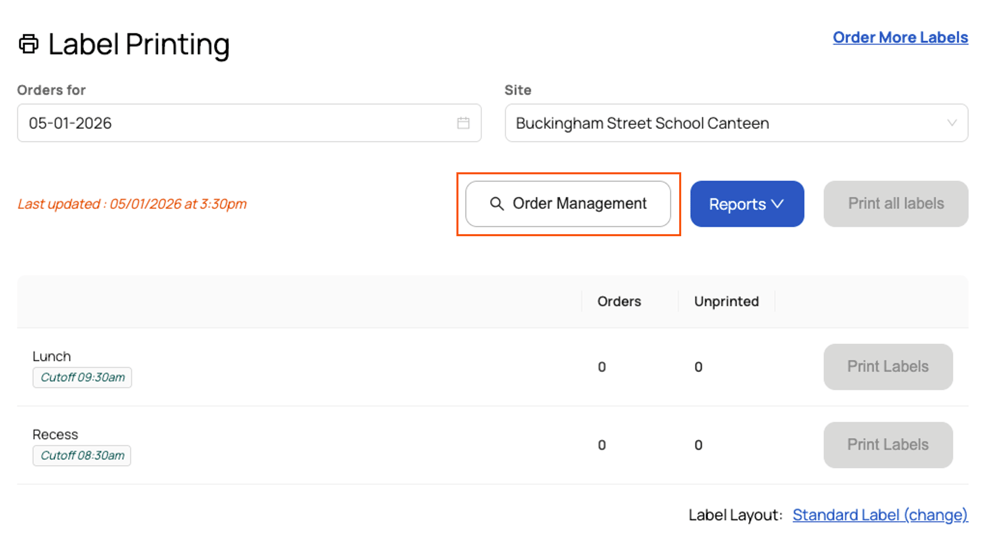
Task: Click the printer icon beside Label Printing
Action: coord(29,44)
